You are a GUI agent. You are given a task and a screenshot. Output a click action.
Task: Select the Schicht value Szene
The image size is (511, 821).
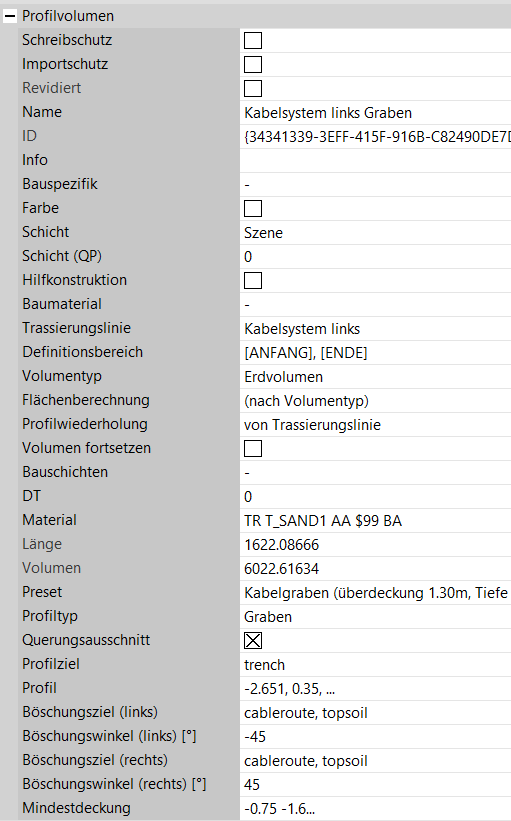(375, 232)
